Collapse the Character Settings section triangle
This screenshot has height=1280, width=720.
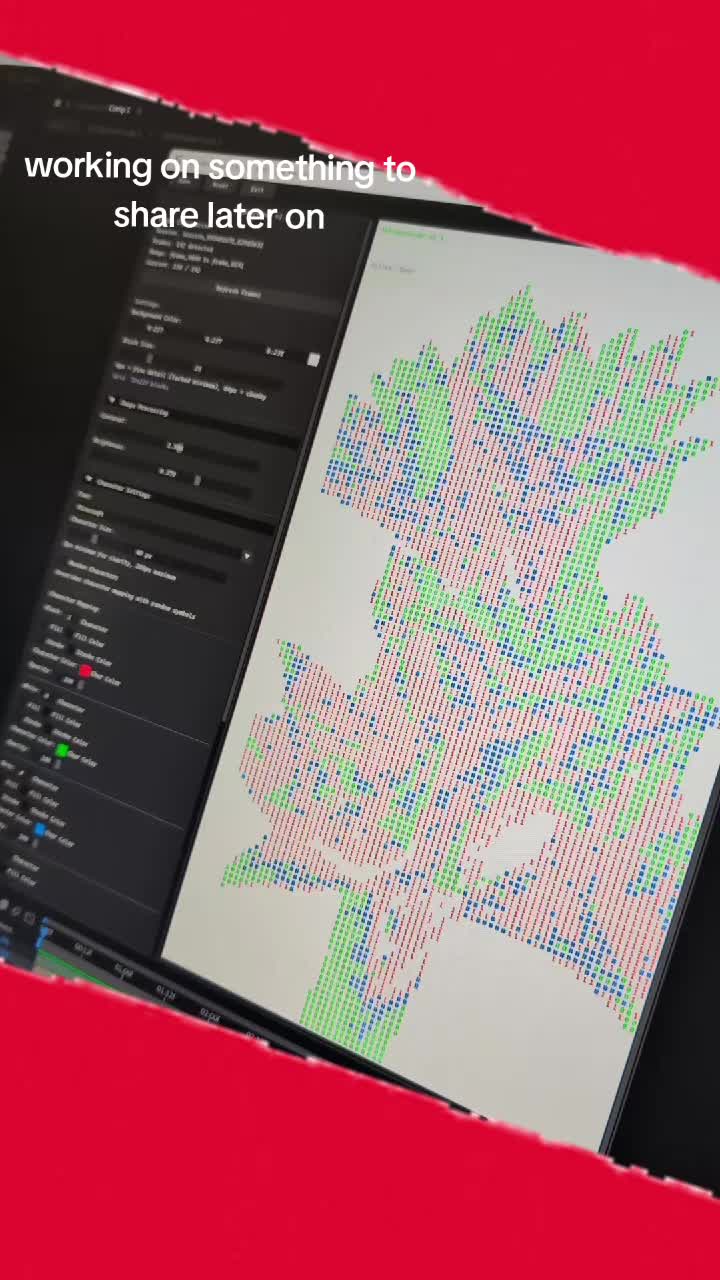pyautogui.click(x=90, y=478)
